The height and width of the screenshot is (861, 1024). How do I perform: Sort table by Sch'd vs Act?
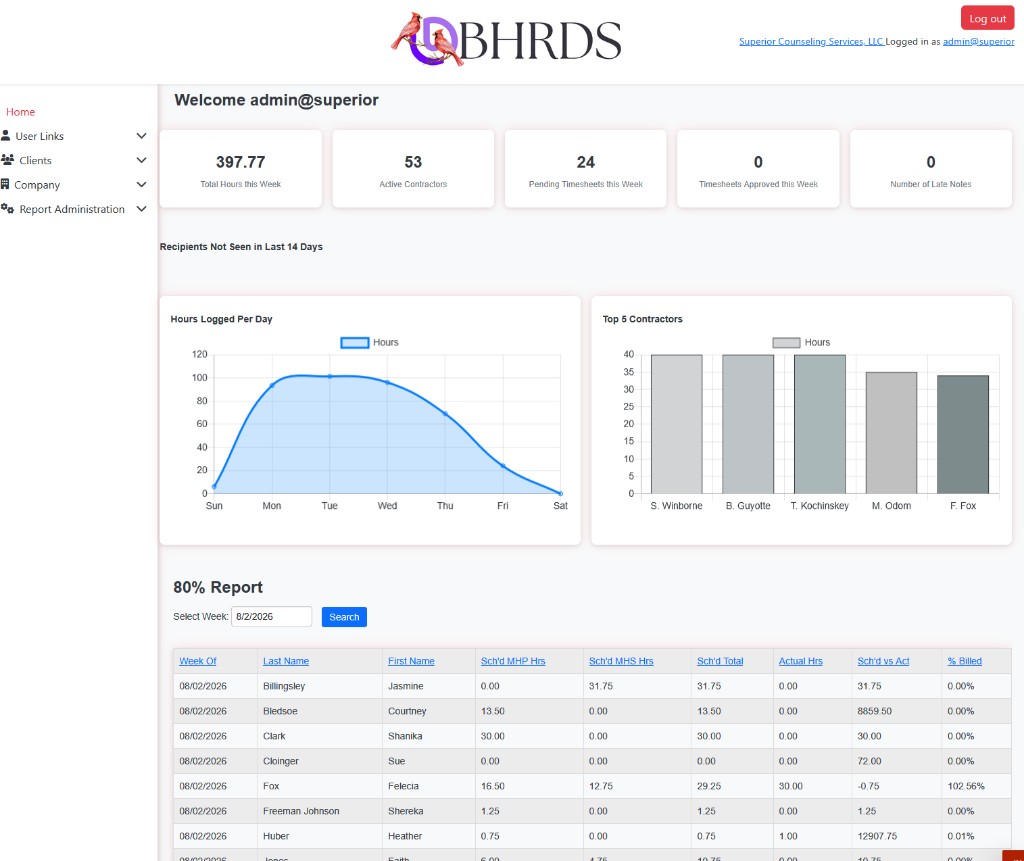coord(883,661)
